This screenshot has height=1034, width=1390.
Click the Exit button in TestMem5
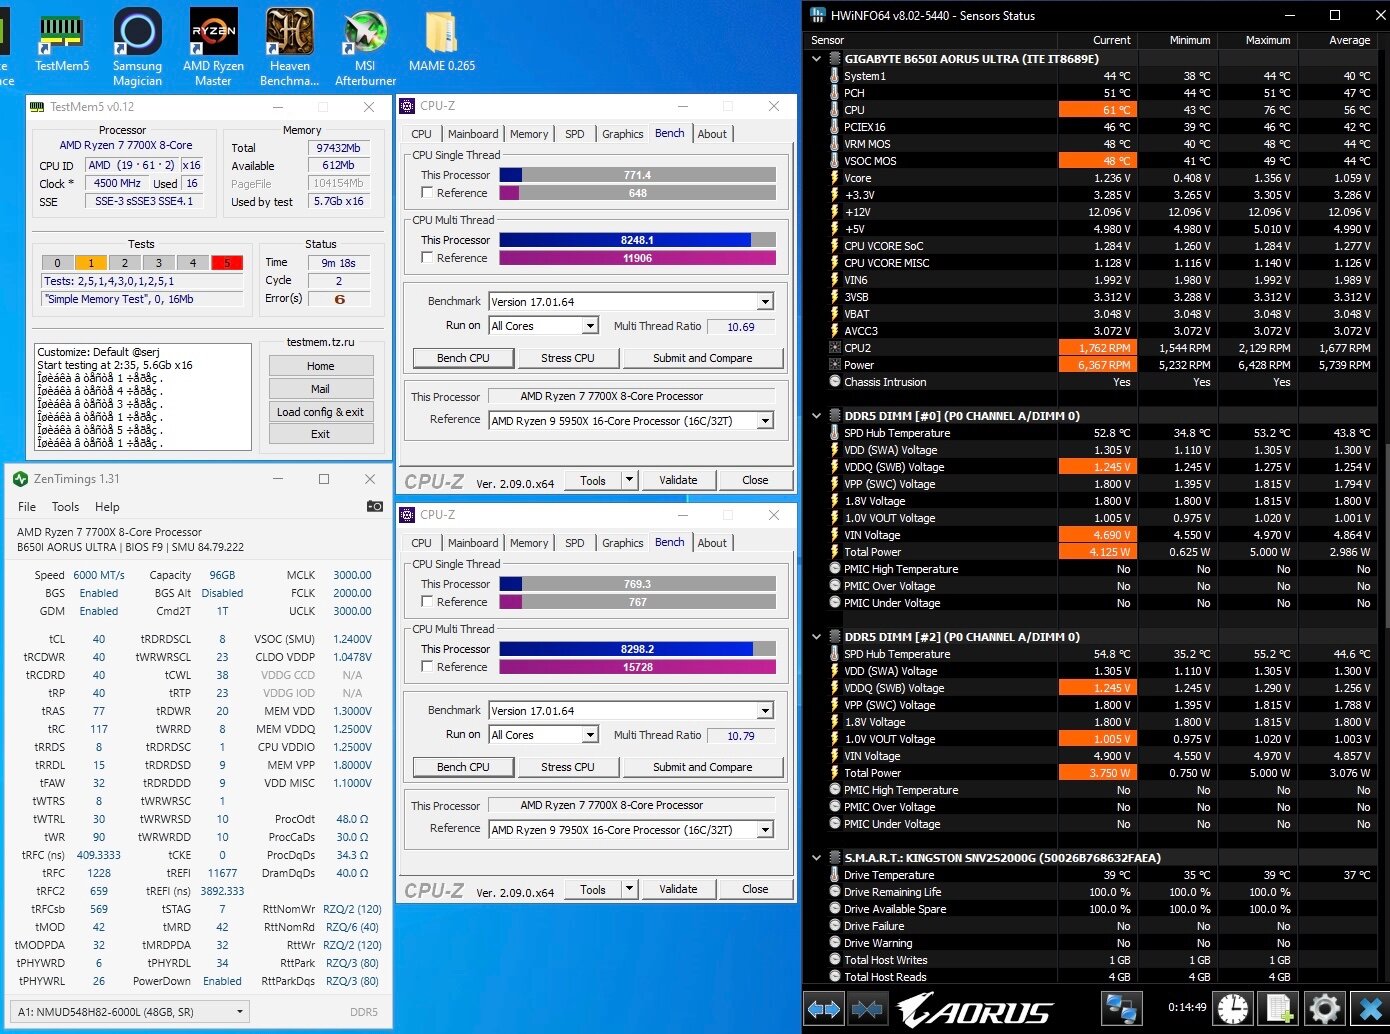click(321, 434)
